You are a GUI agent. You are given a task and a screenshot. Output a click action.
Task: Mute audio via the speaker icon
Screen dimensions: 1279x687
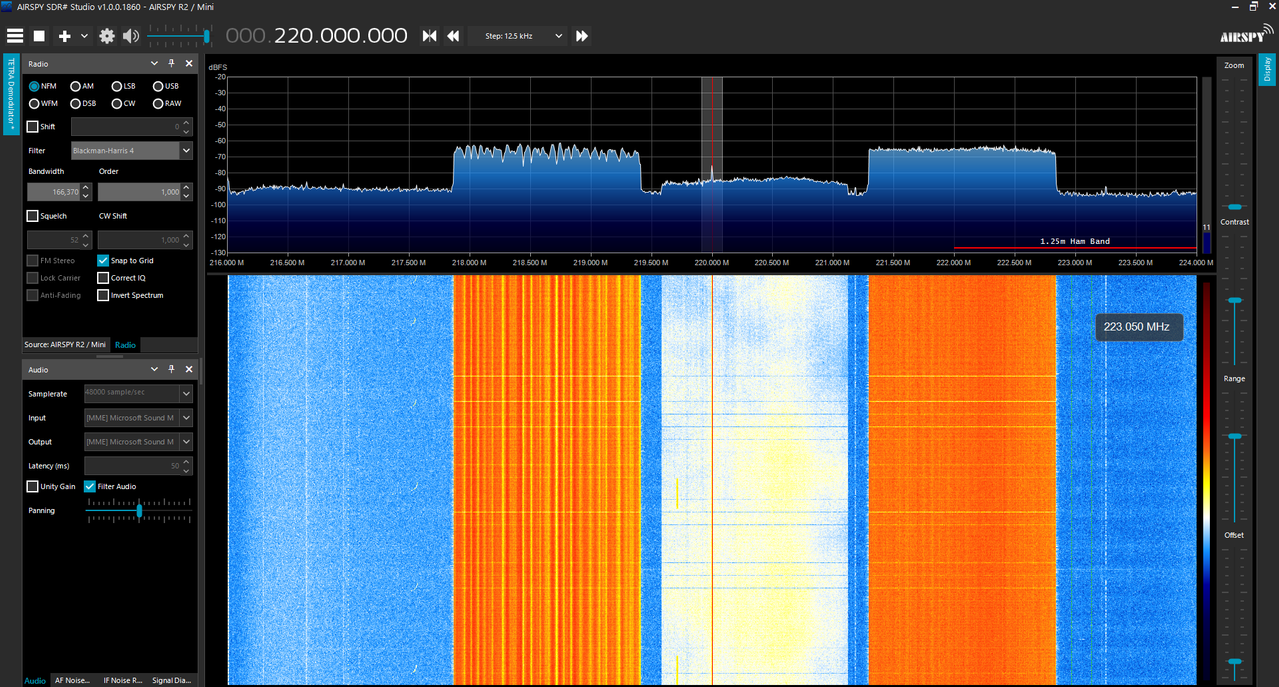(131, 36)
